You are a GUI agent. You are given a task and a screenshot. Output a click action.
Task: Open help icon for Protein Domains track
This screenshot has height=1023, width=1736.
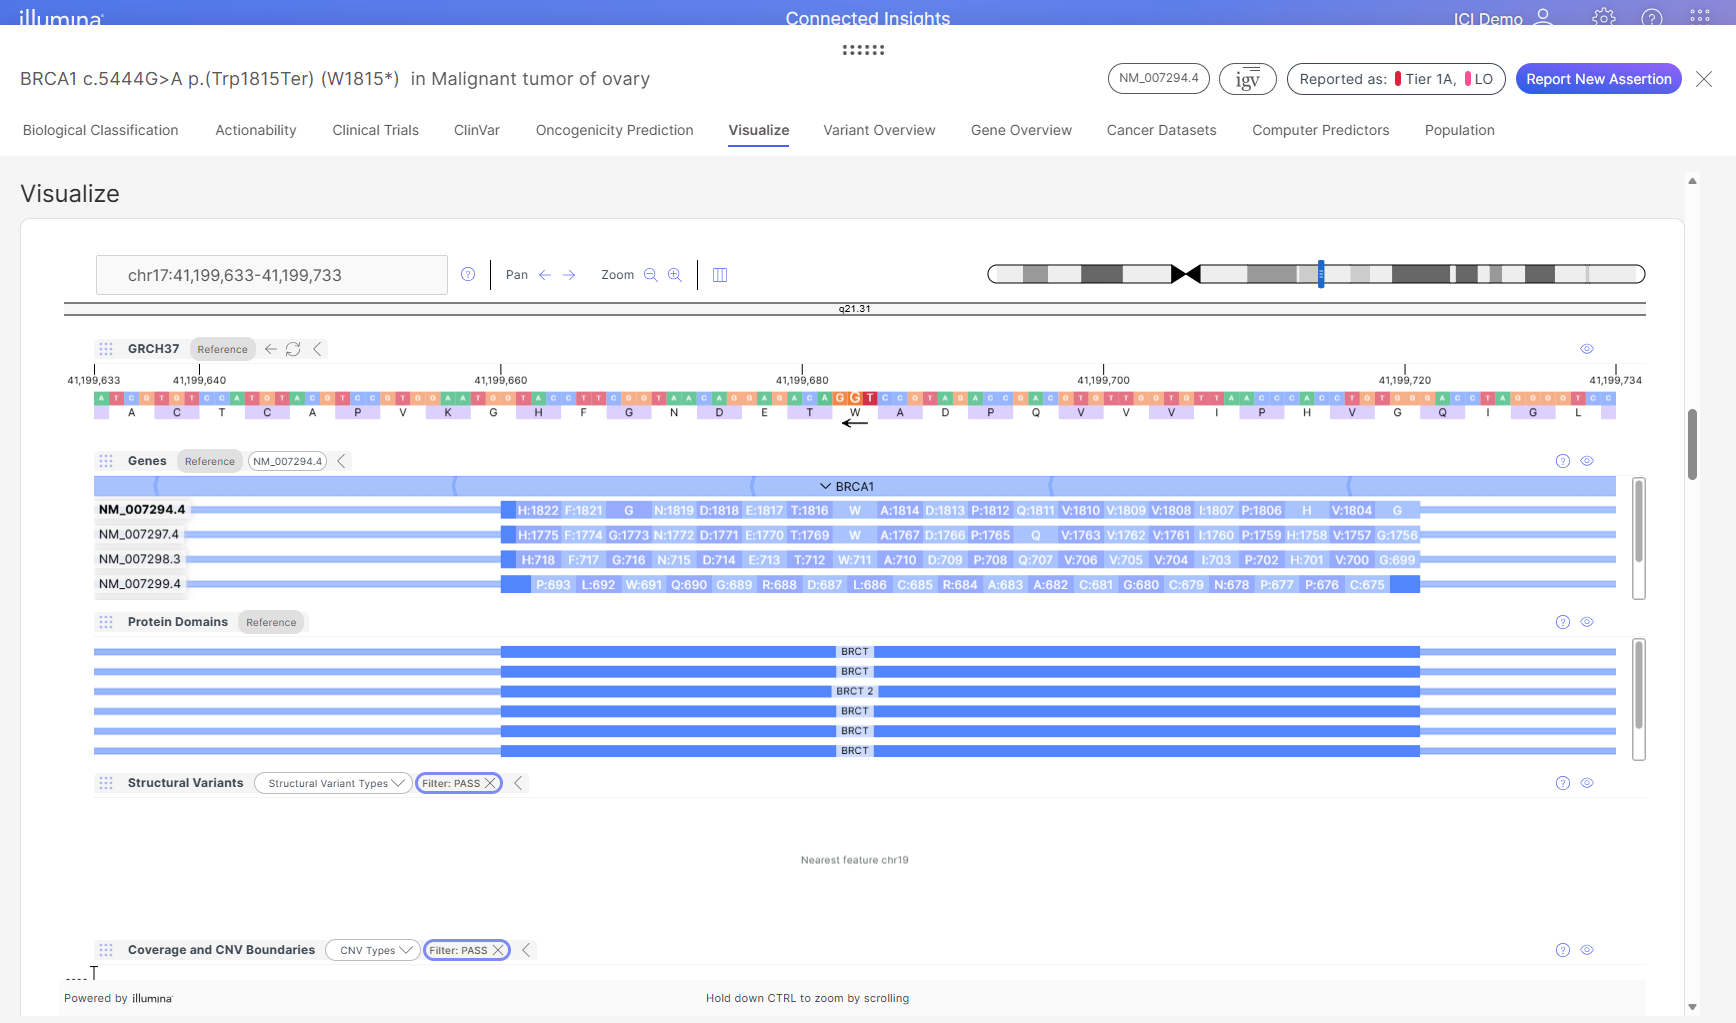(1563, 622)
